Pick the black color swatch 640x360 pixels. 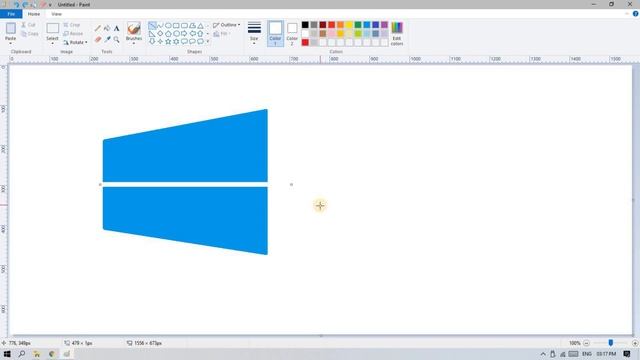[x=305, y=25]
